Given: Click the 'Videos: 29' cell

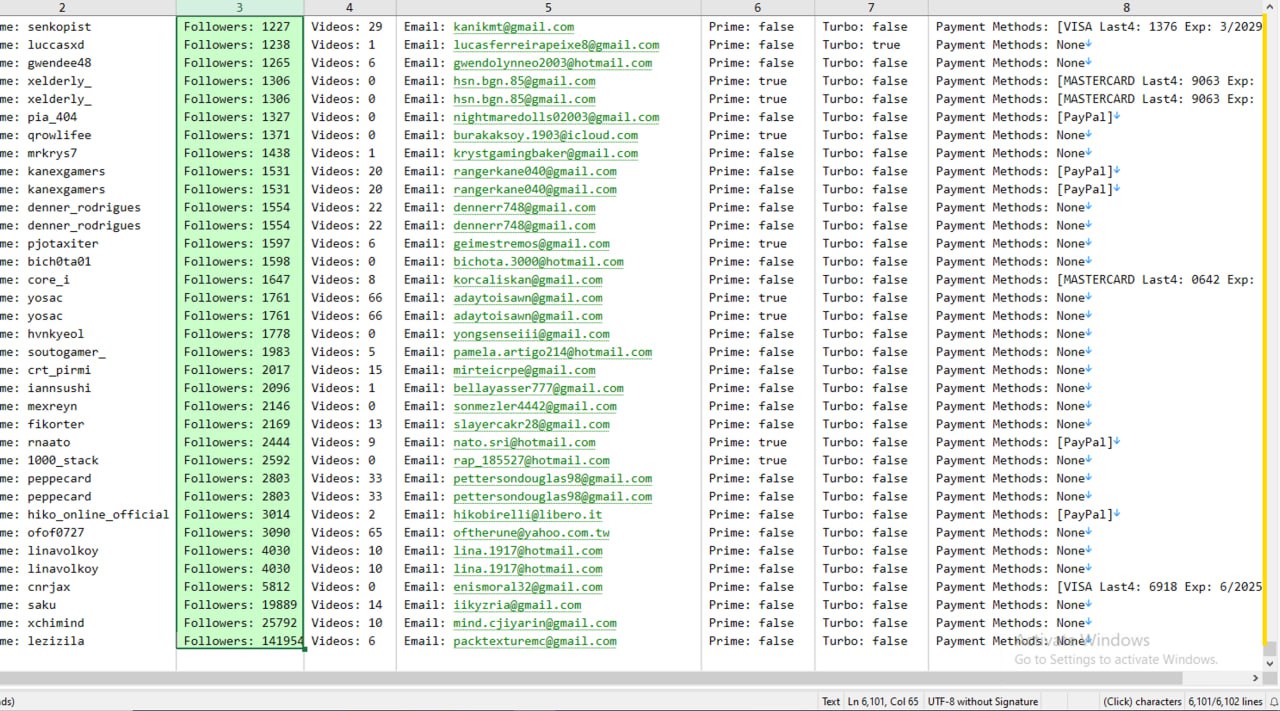Looking at the screenshot, I should pos(350,27).
